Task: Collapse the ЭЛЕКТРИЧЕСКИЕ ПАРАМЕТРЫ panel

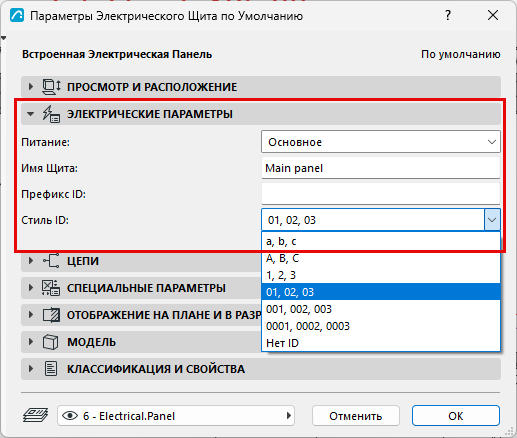Action: pyautogui.click(x=31, y=114)
